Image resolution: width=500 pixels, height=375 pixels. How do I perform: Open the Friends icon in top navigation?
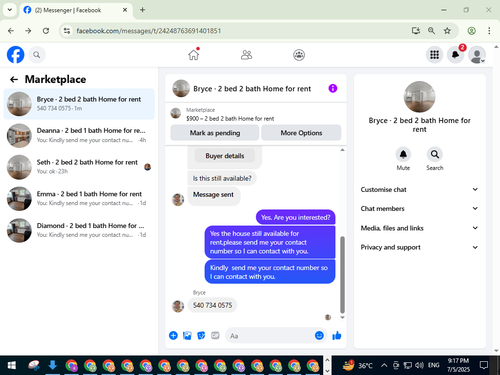246,55
